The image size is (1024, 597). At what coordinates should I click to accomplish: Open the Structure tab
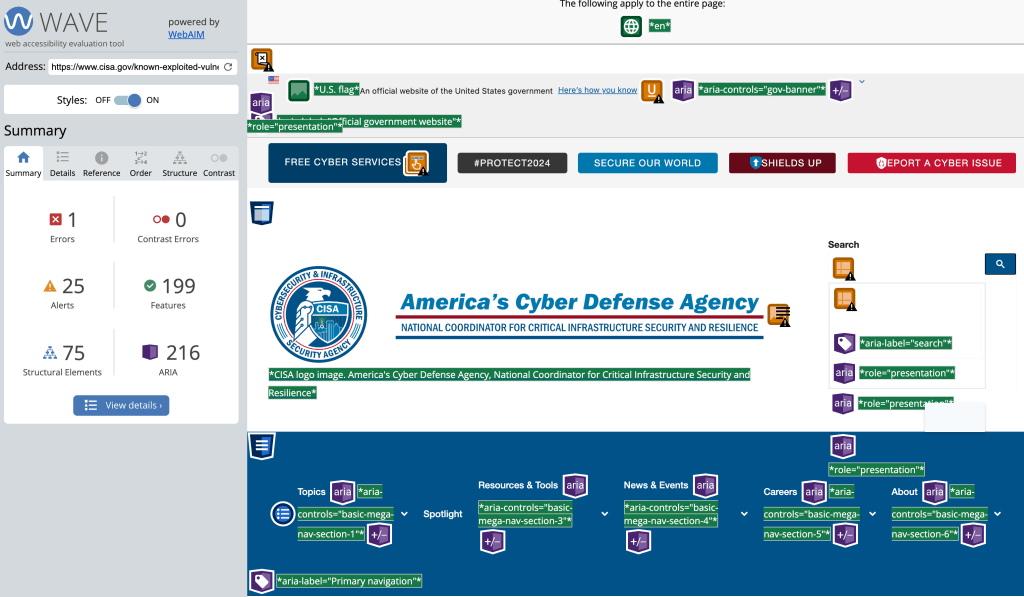(x=179, y=164)
